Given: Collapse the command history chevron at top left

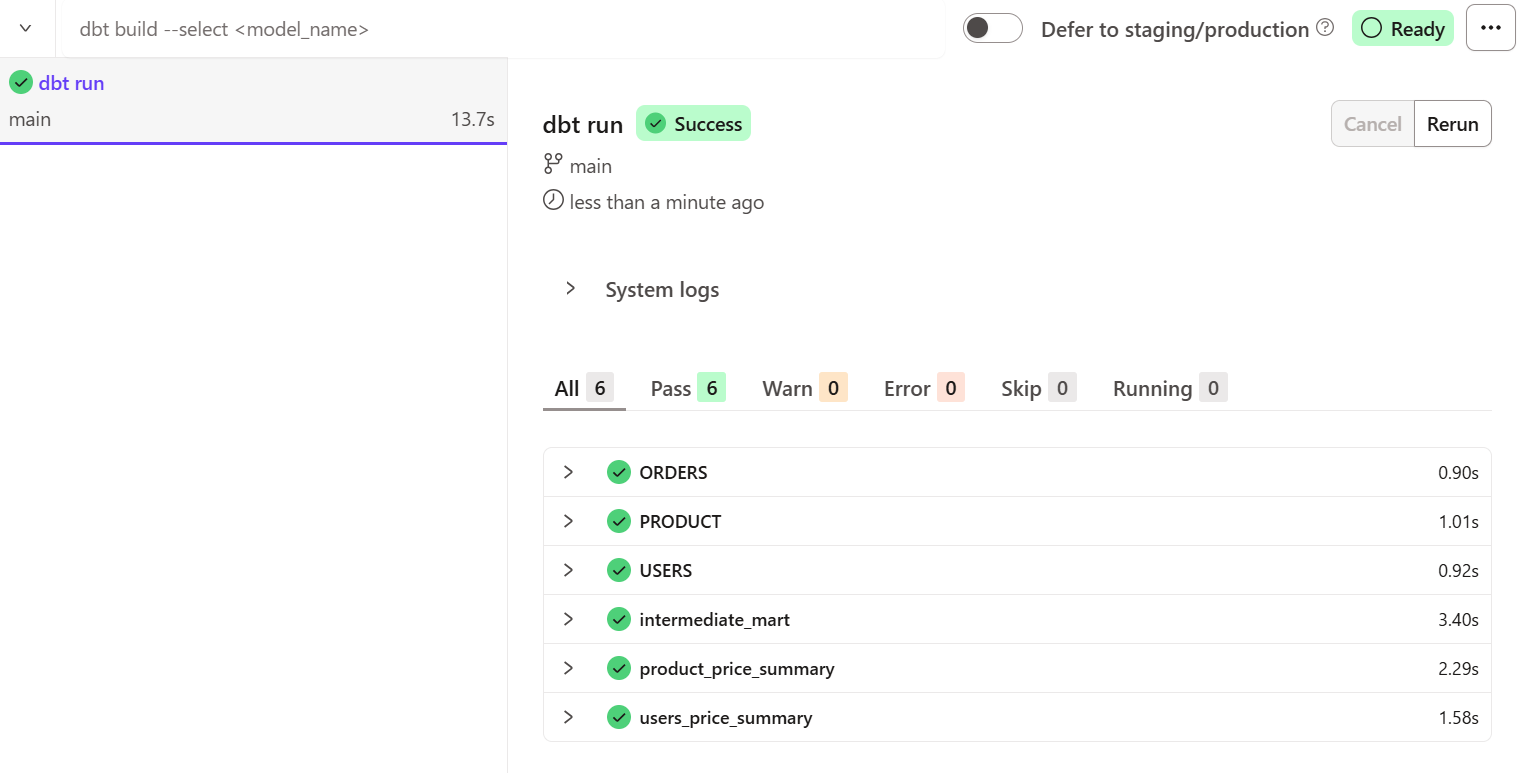Looking at the screenshot, I should tap(26, 28).
